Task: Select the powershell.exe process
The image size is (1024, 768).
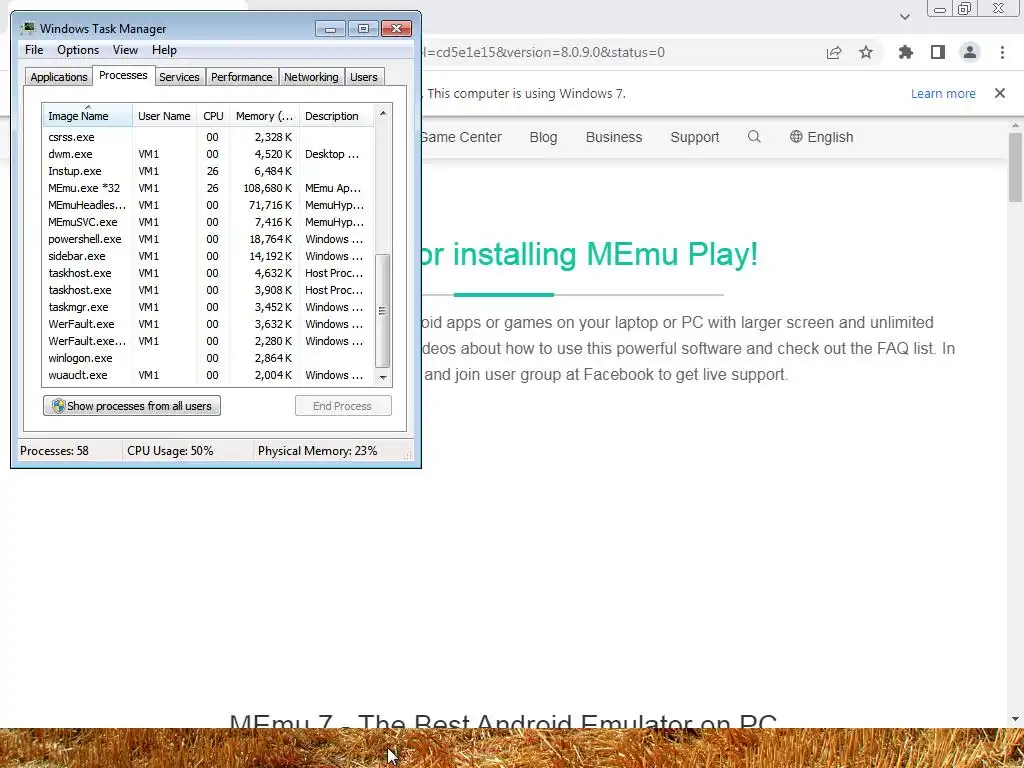Action: (208, 239)
